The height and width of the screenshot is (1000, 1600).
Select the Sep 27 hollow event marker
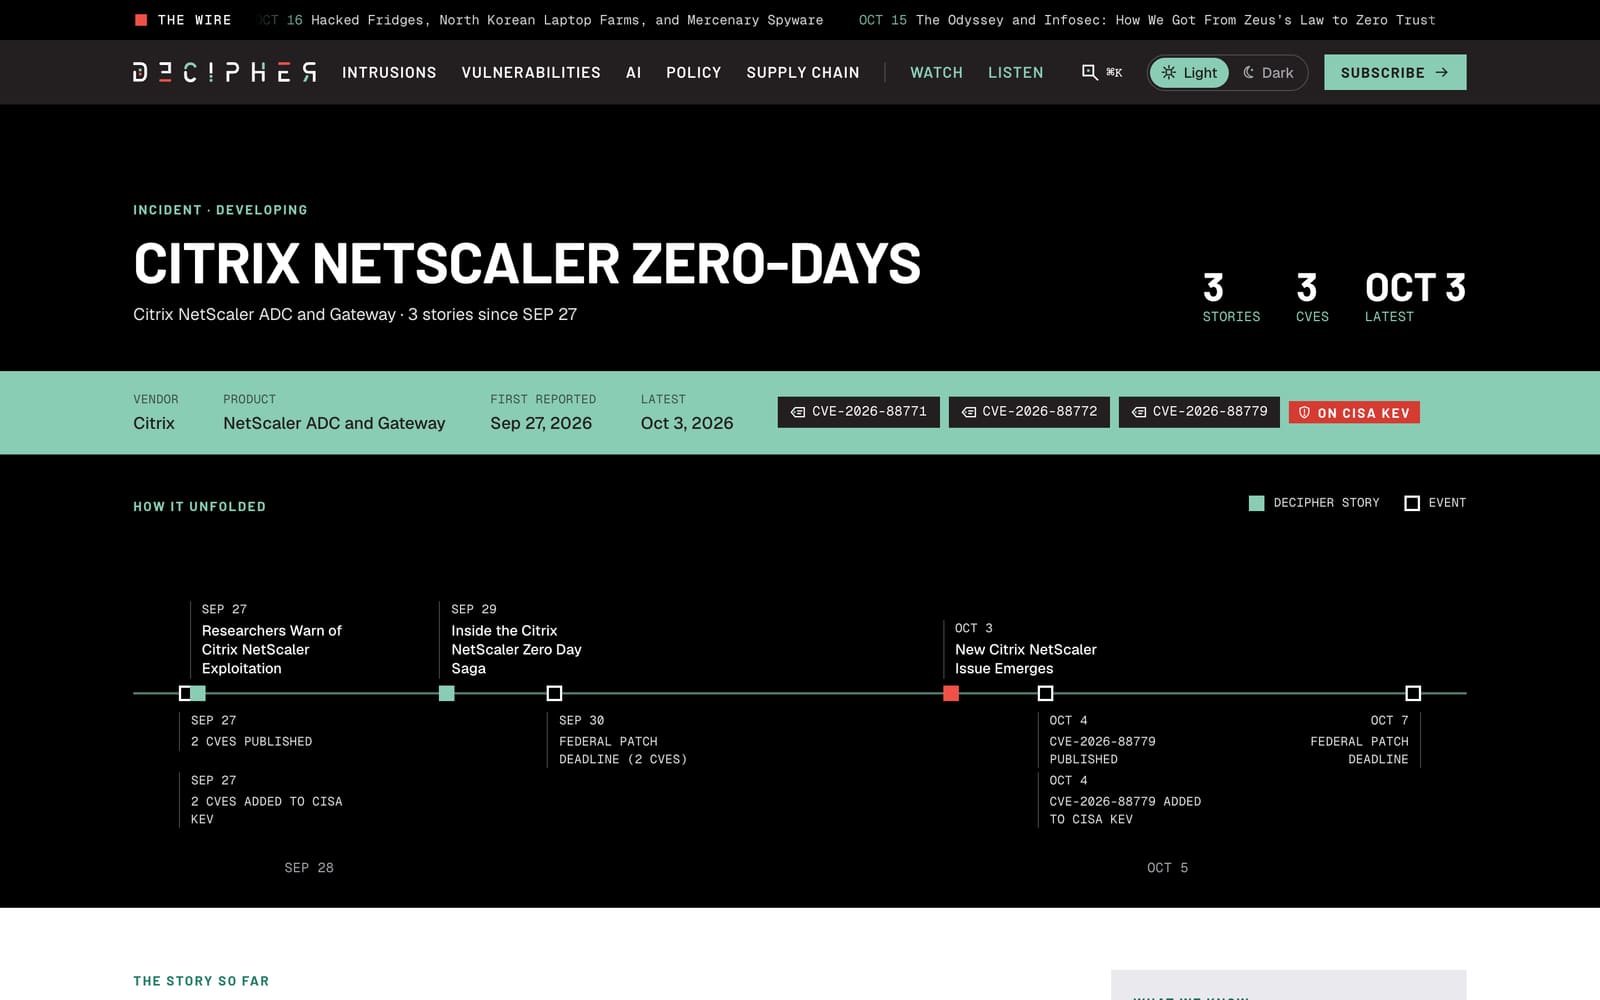pyautogui.click(x=185, y=693)
